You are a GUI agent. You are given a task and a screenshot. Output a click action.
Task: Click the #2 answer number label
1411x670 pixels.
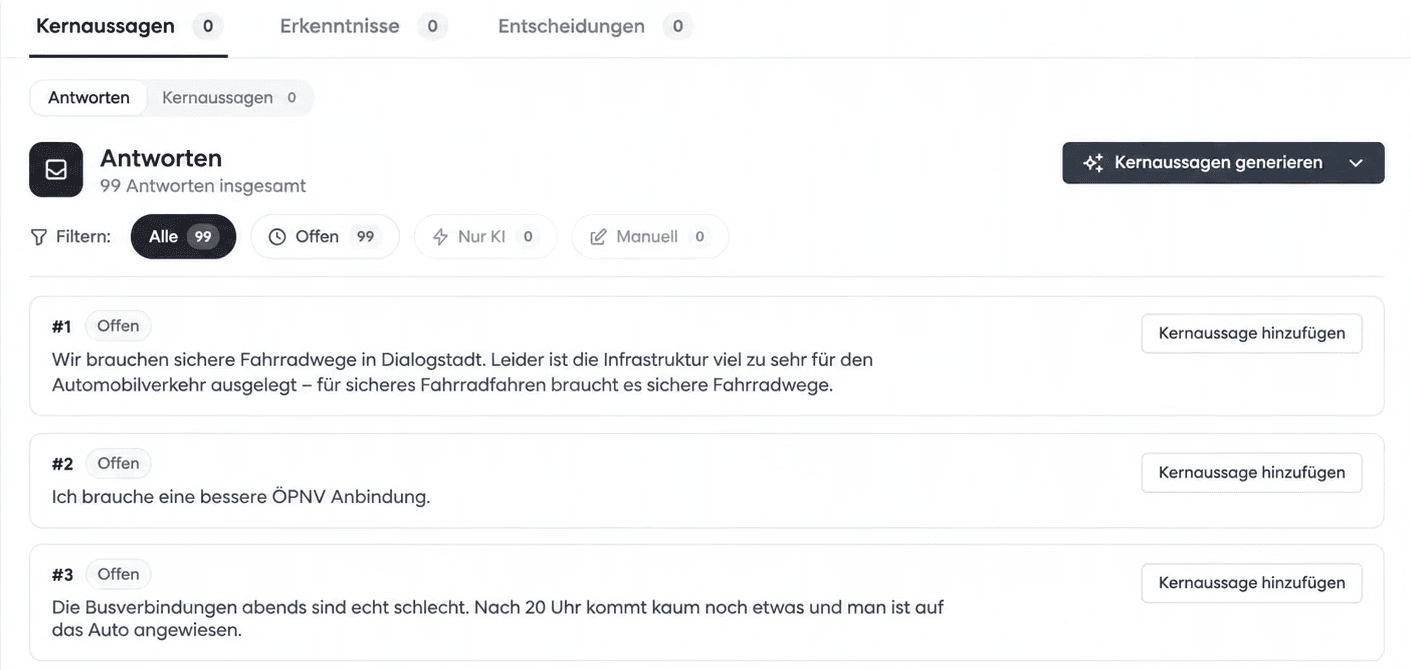point(62,463)
